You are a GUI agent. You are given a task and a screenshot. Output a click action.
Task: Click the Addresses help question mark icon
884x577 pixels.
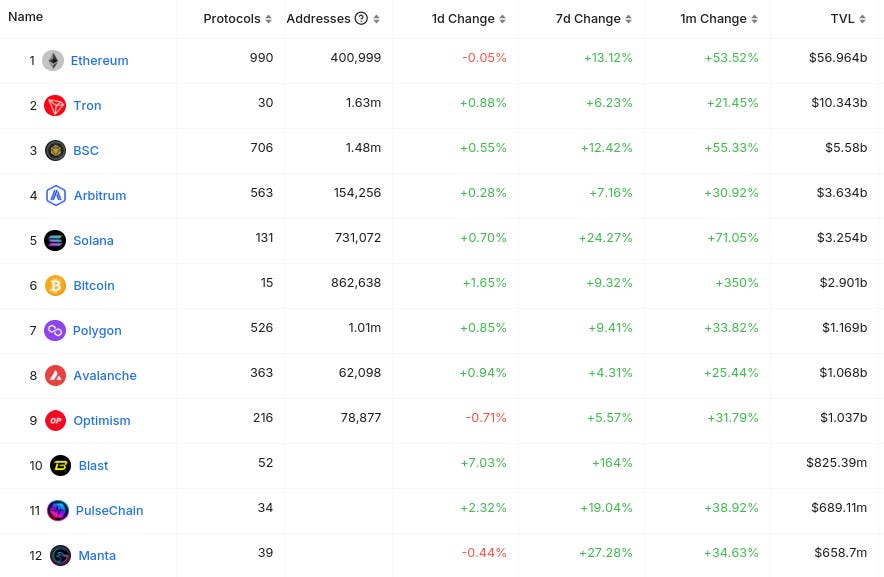pyautogui.click(x=361, y=19)
